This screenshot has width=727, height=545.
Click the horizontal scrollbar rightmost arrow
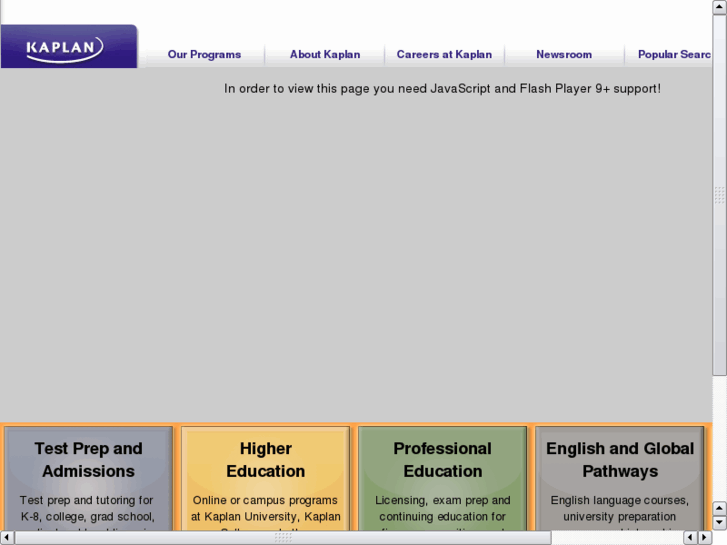pyautogui.click(x=705, y=538)
